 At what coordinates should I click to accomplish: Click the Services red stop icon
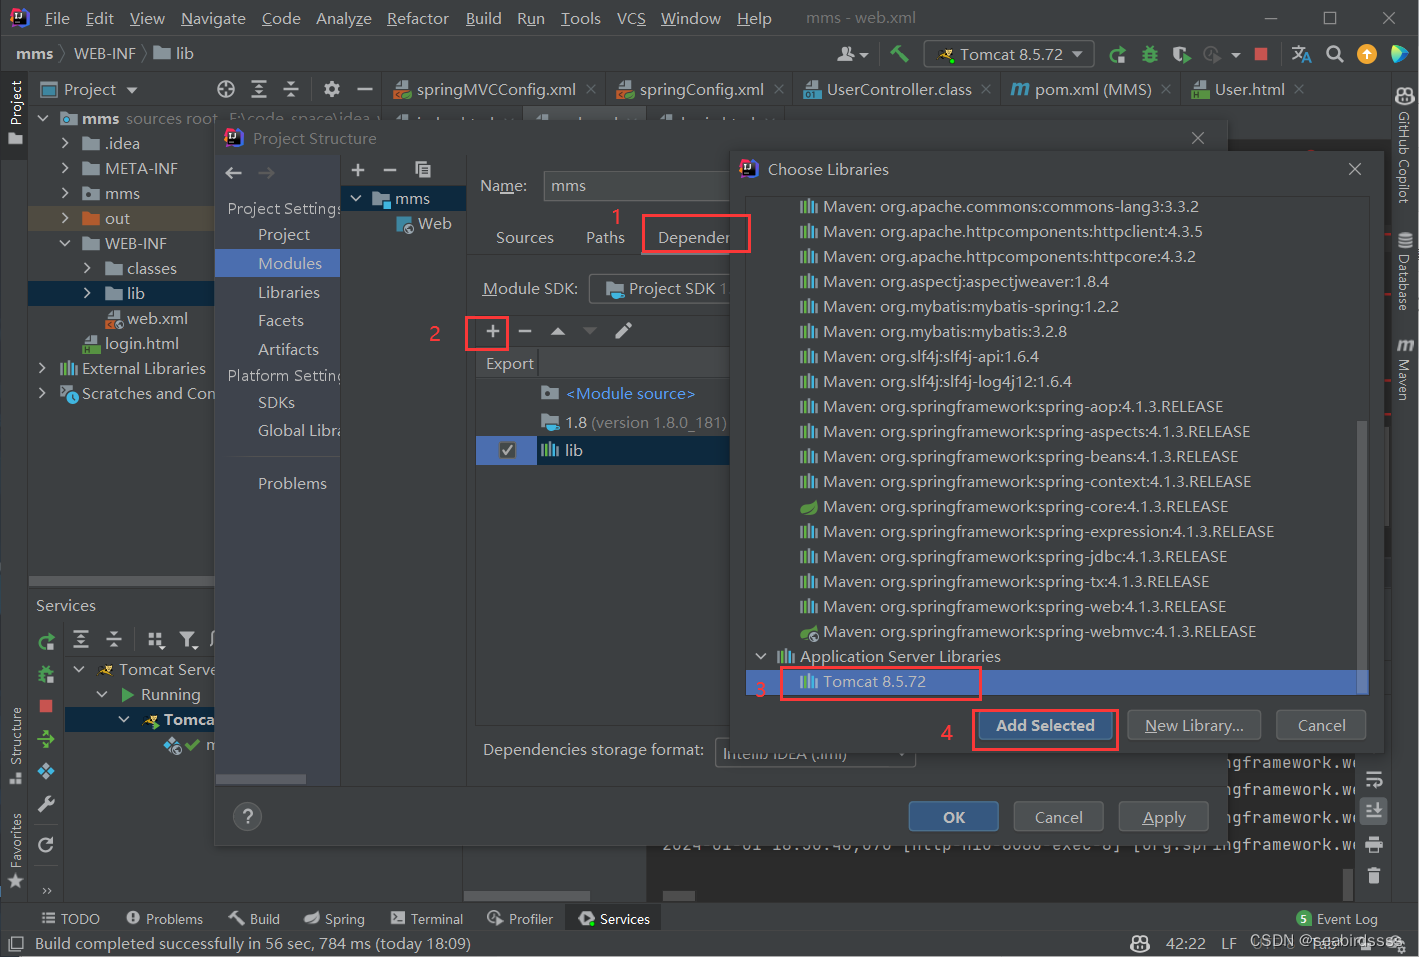point(46,706)
